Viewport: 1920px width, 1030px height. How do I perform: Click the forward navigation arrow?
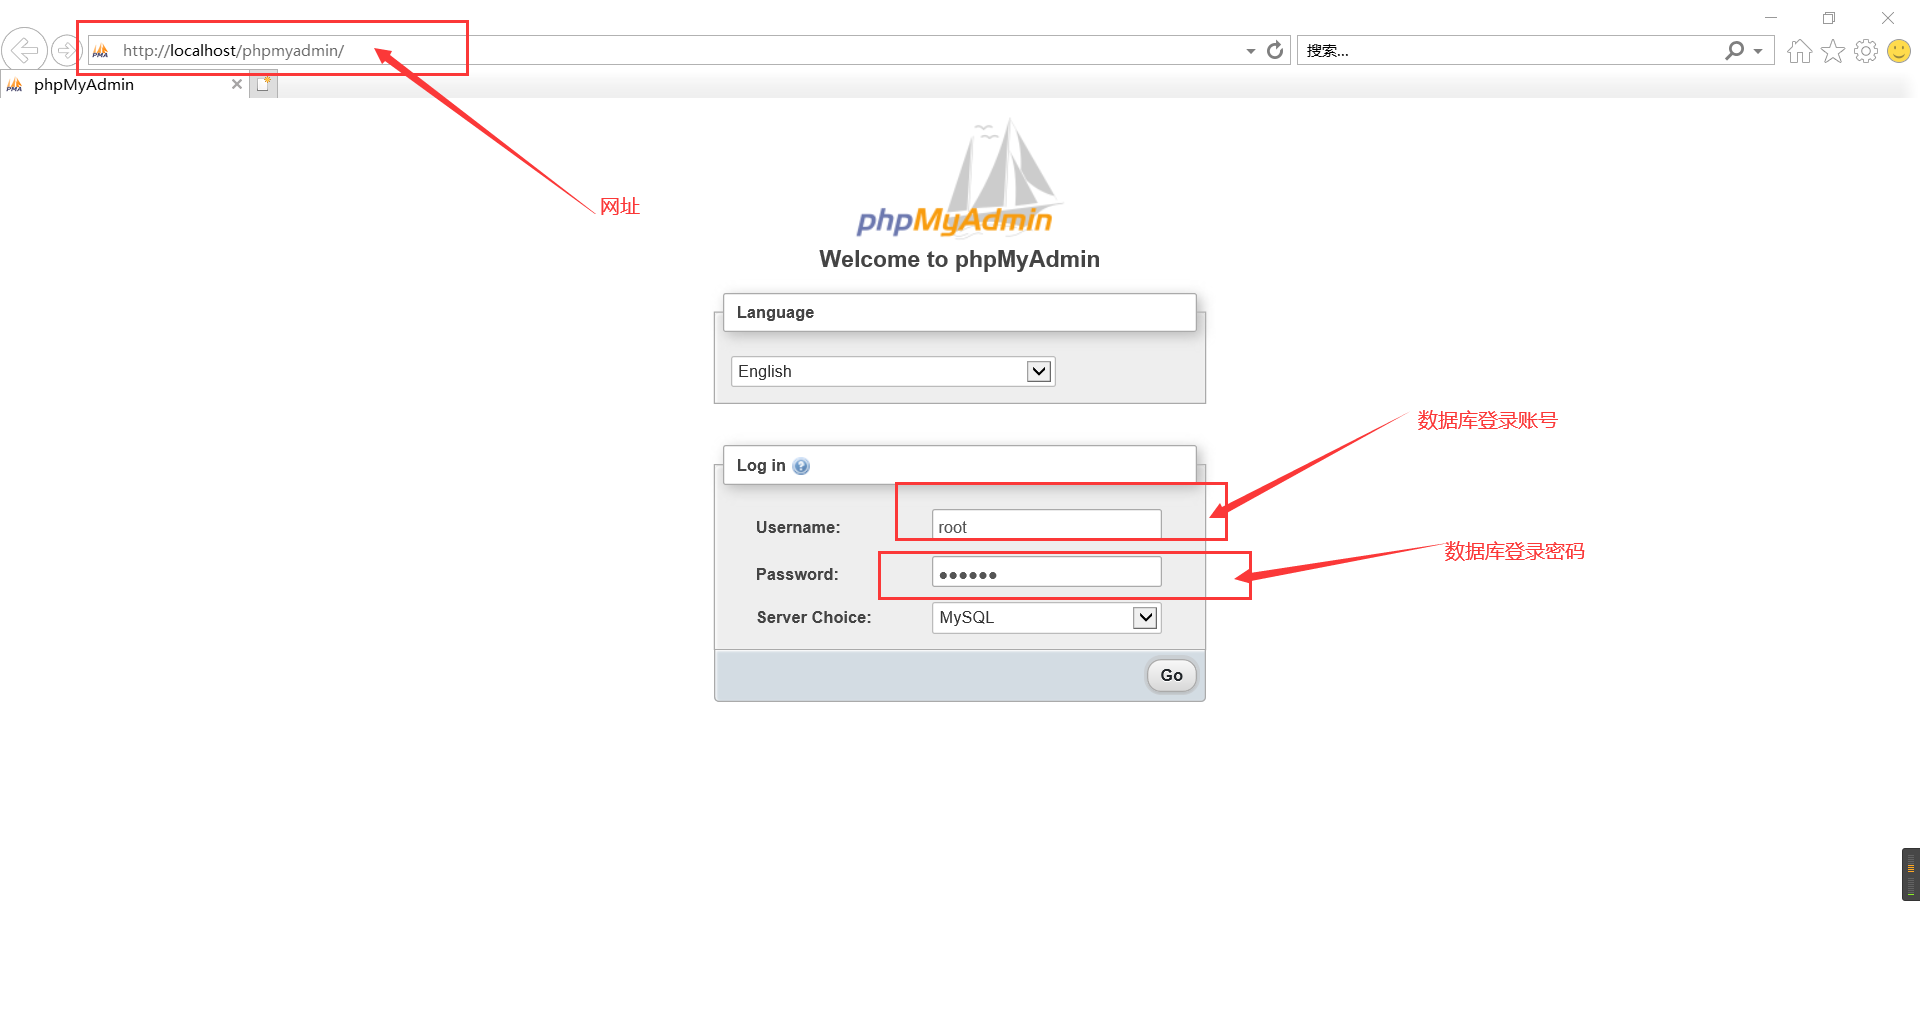coord(66,49)
